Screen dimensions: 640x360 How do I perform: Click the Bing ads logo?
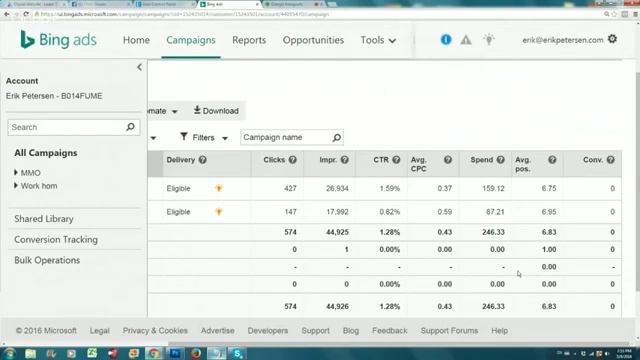coord(58,40)
